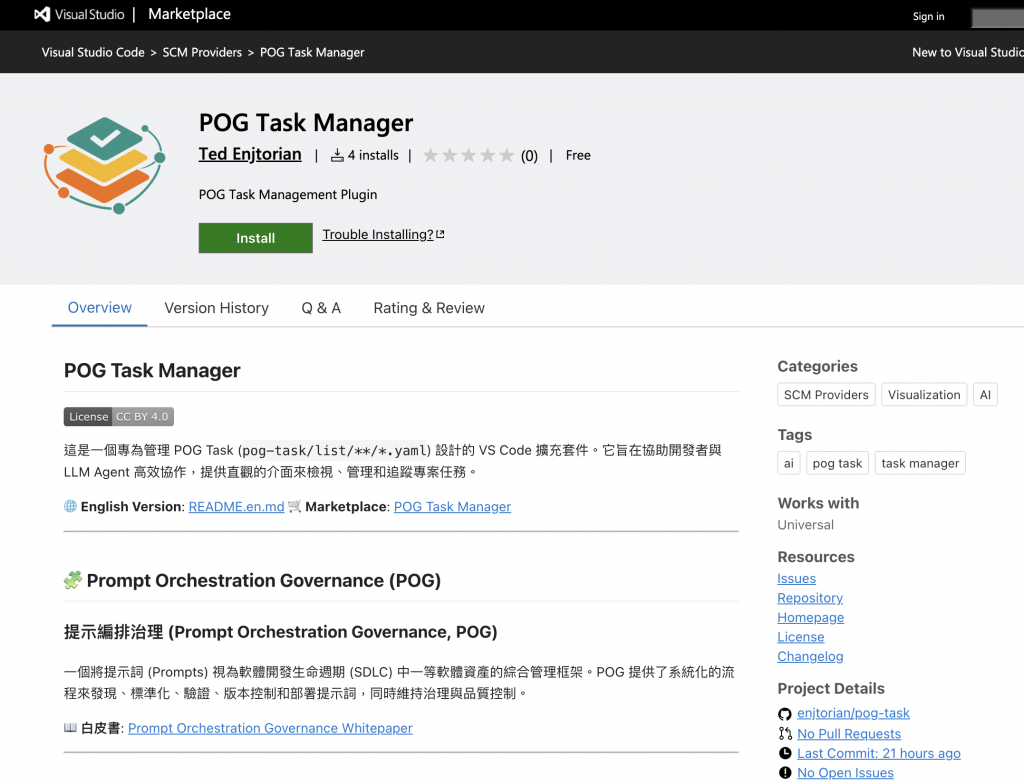The height and width of the screenshot is (784, 1024).
Task: Click the GitHub icon beside enjtorian/pog-task
Action: pyautogui.click(x=784, y=713)
